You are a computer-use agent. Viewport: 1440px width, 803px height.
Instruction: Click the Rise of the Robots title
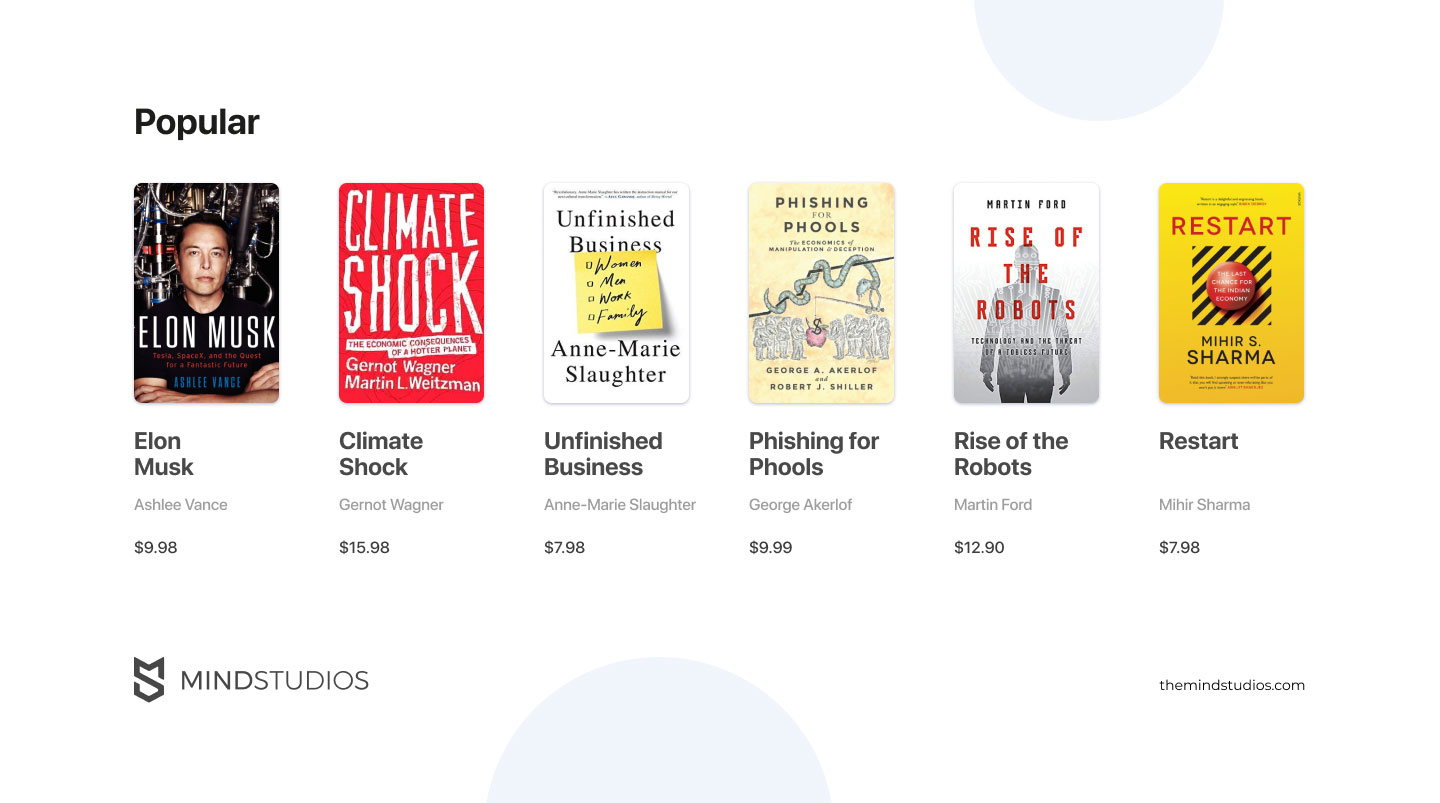point(1010,454)
